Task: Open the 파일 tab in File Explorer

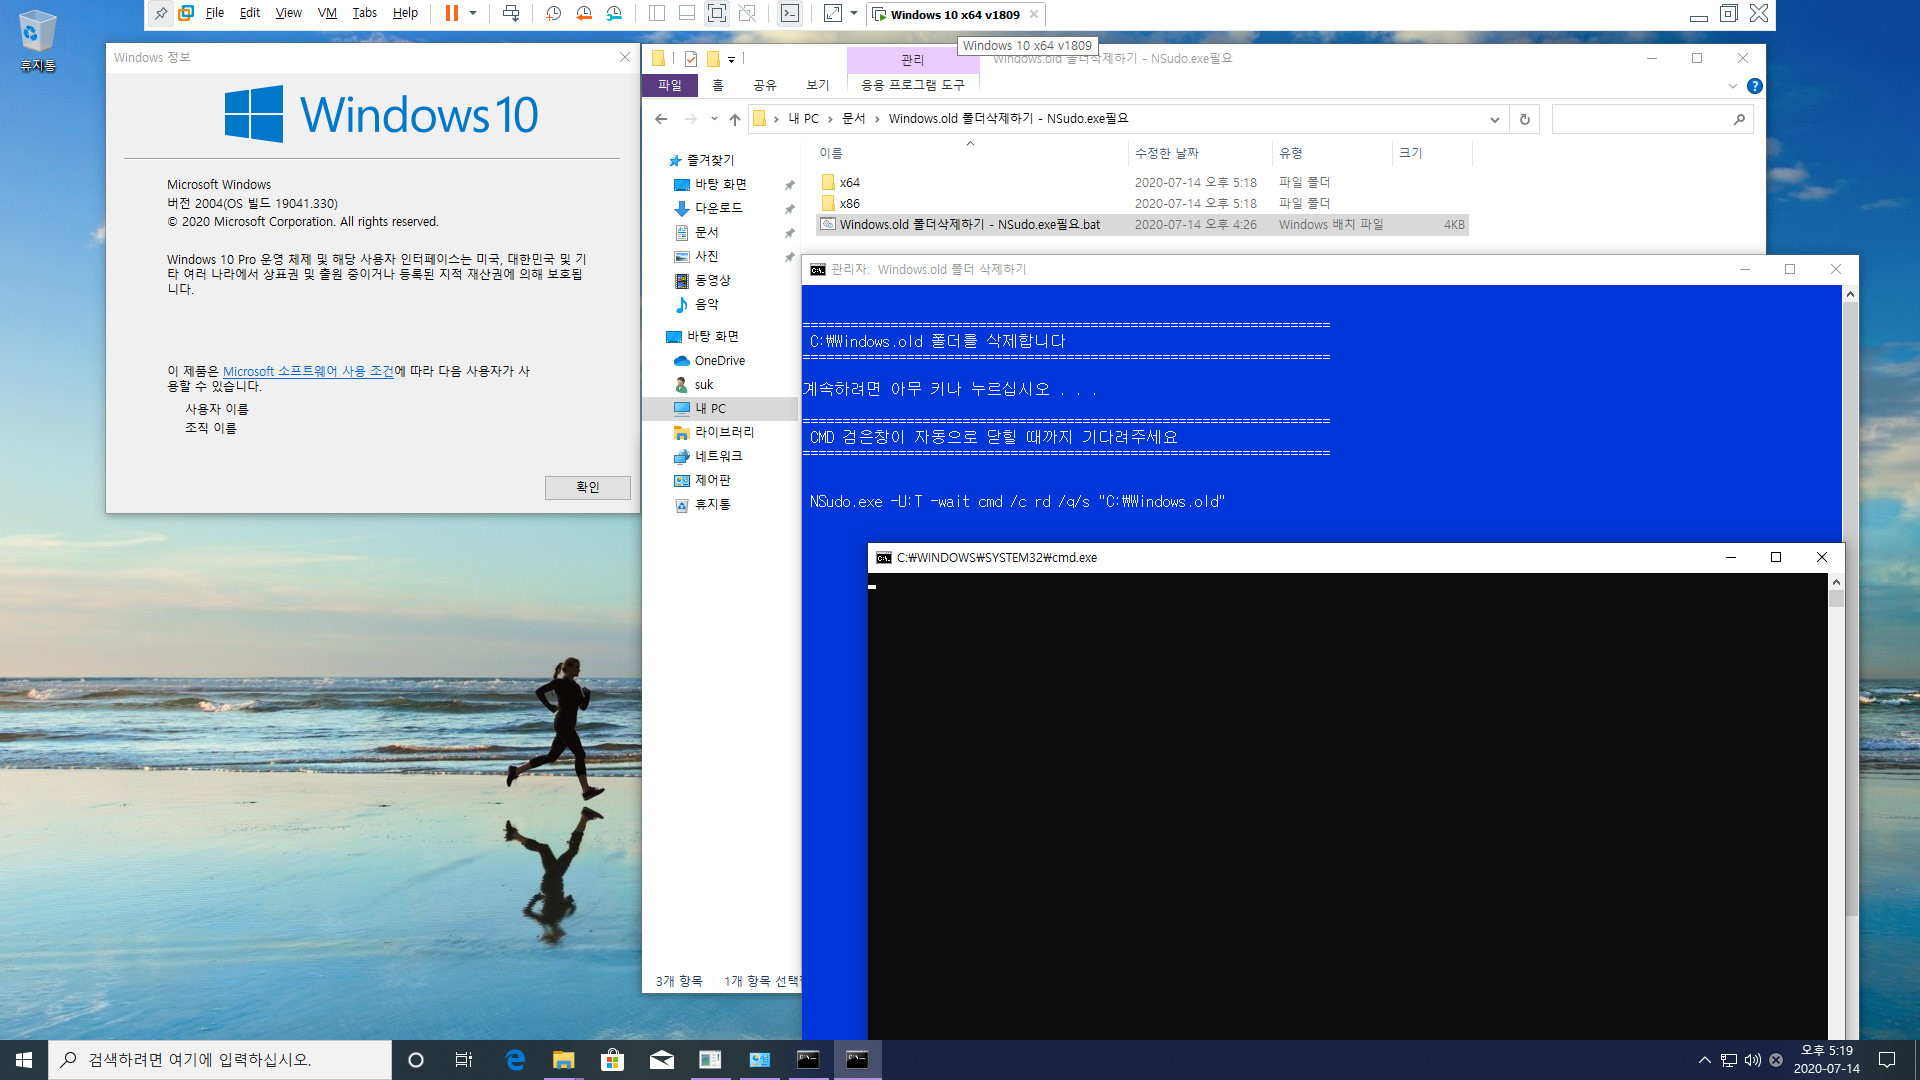Action: pyautogui.click(x=669, y=86)
